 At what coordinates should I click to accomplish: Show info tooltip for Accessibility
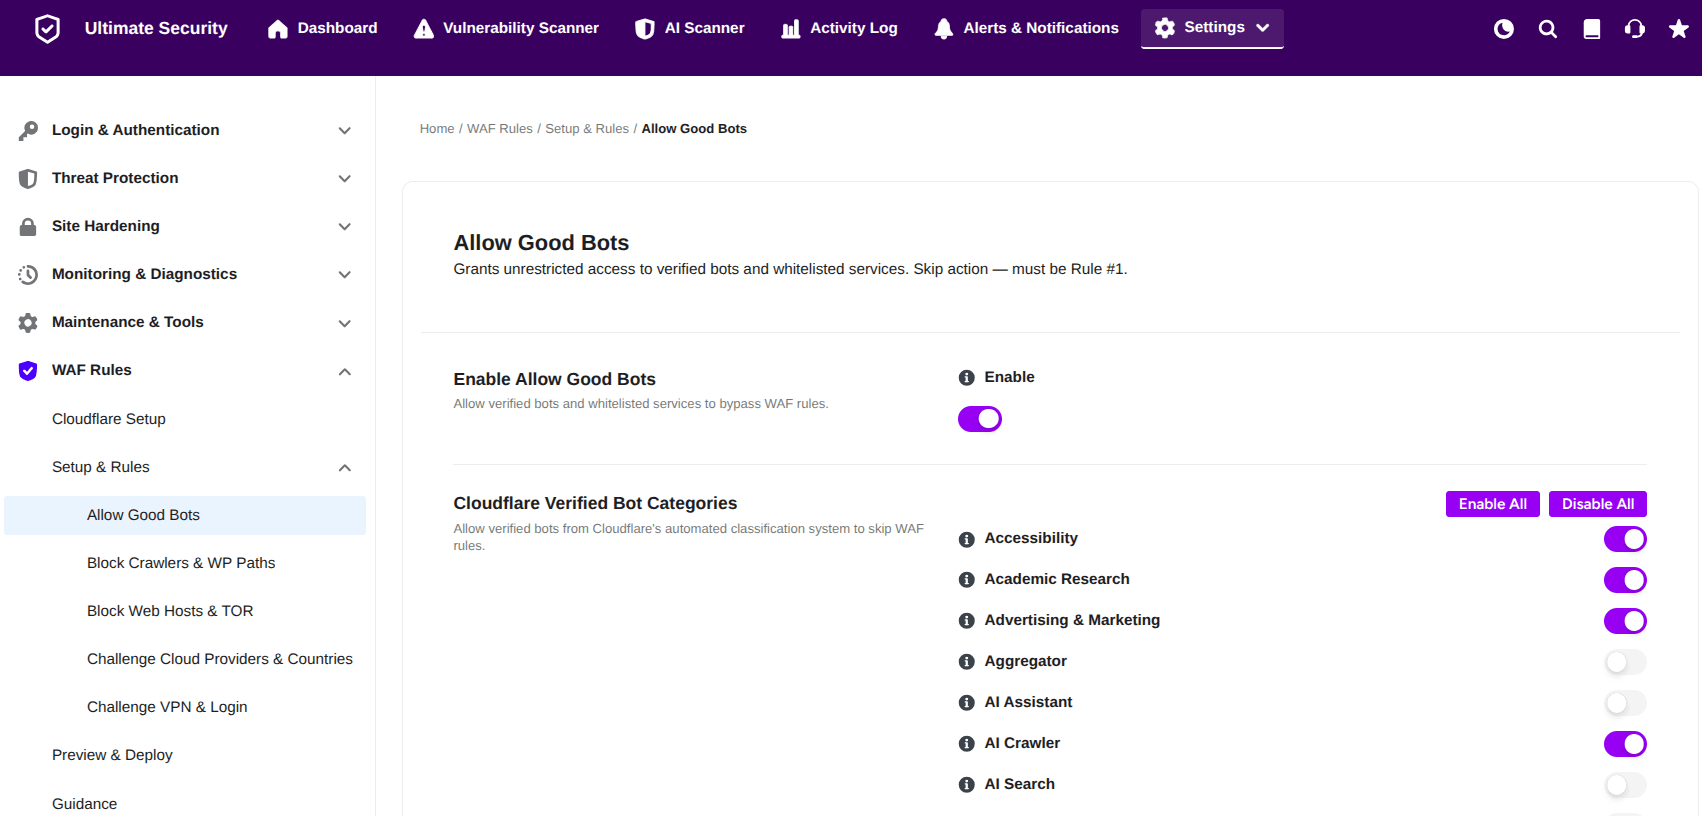(x=967, y=539)
